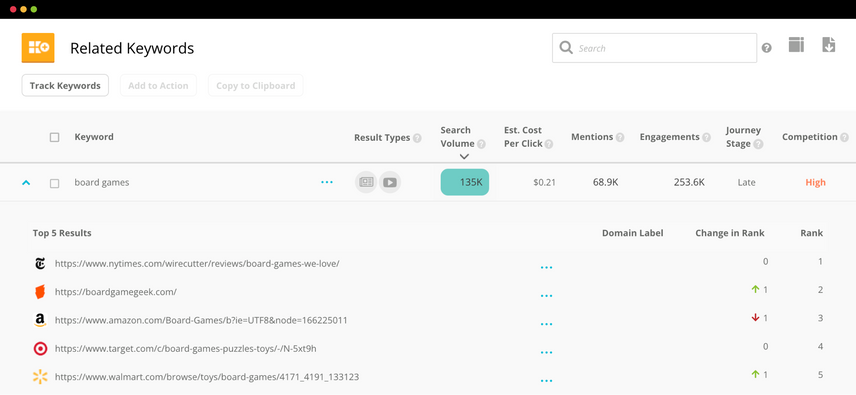Click Result Types column header
The width and height of the screenshot is (856, 395).
click(382, 137)
